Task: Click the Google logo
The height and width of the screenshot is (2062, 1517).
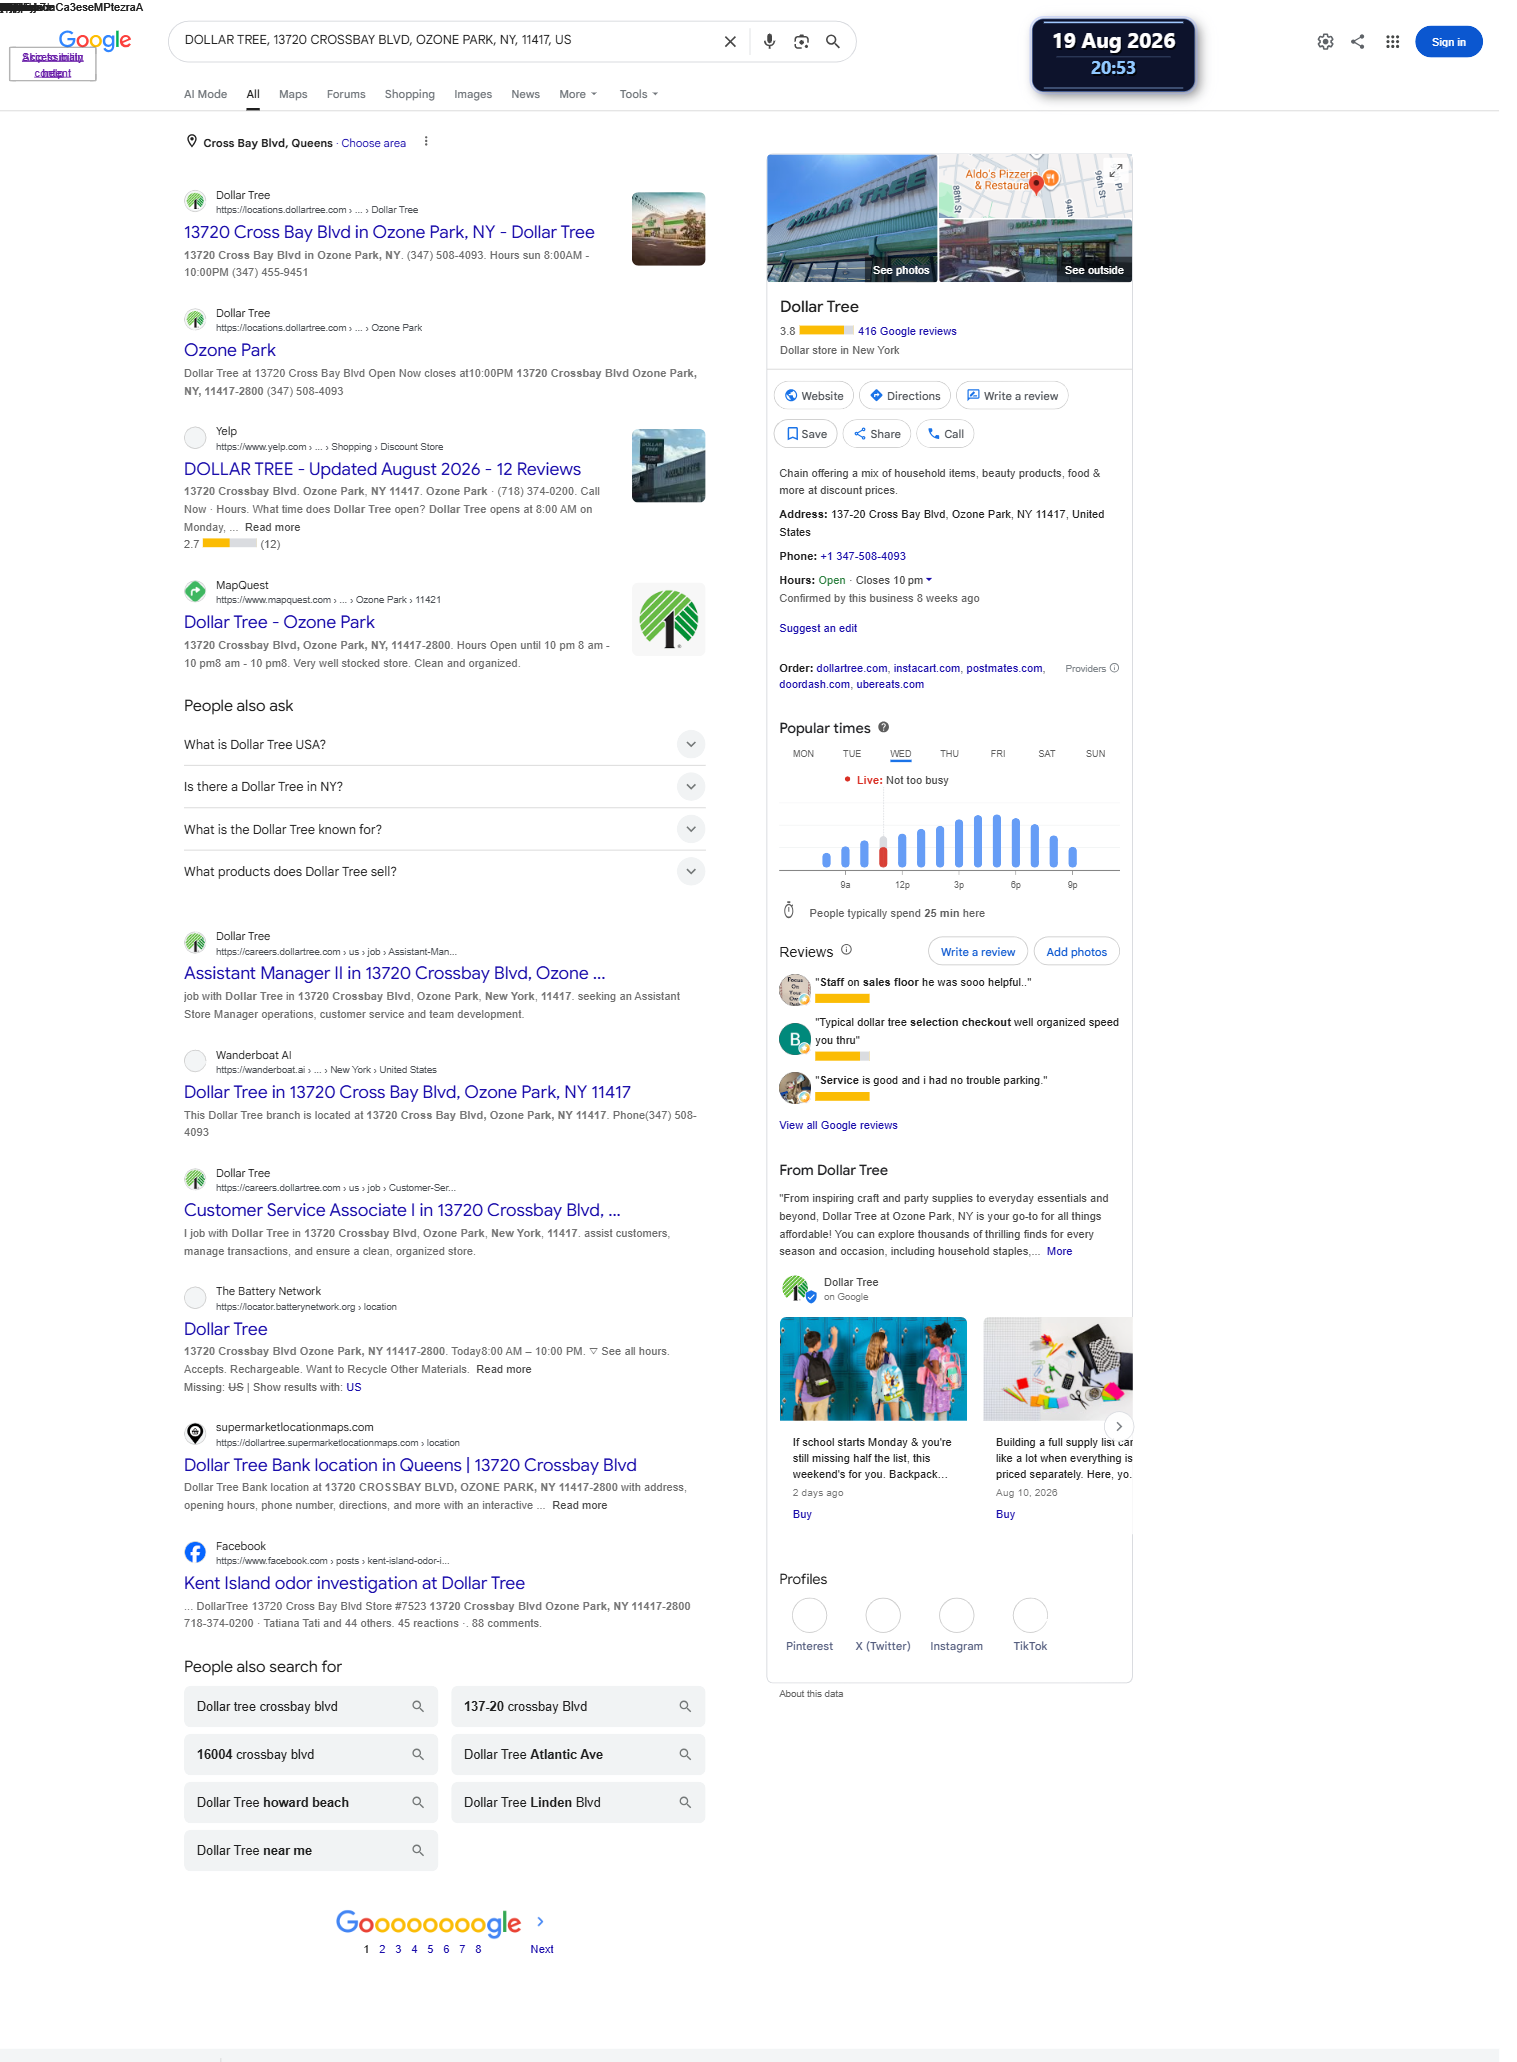Action: coord(95,40)
